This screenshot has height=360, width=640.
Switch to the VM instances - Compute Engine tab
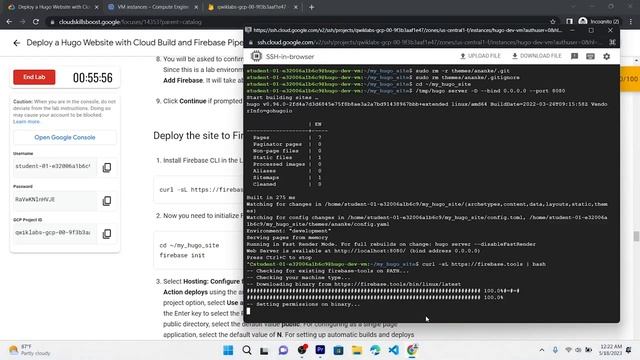(x=153, y=7)
